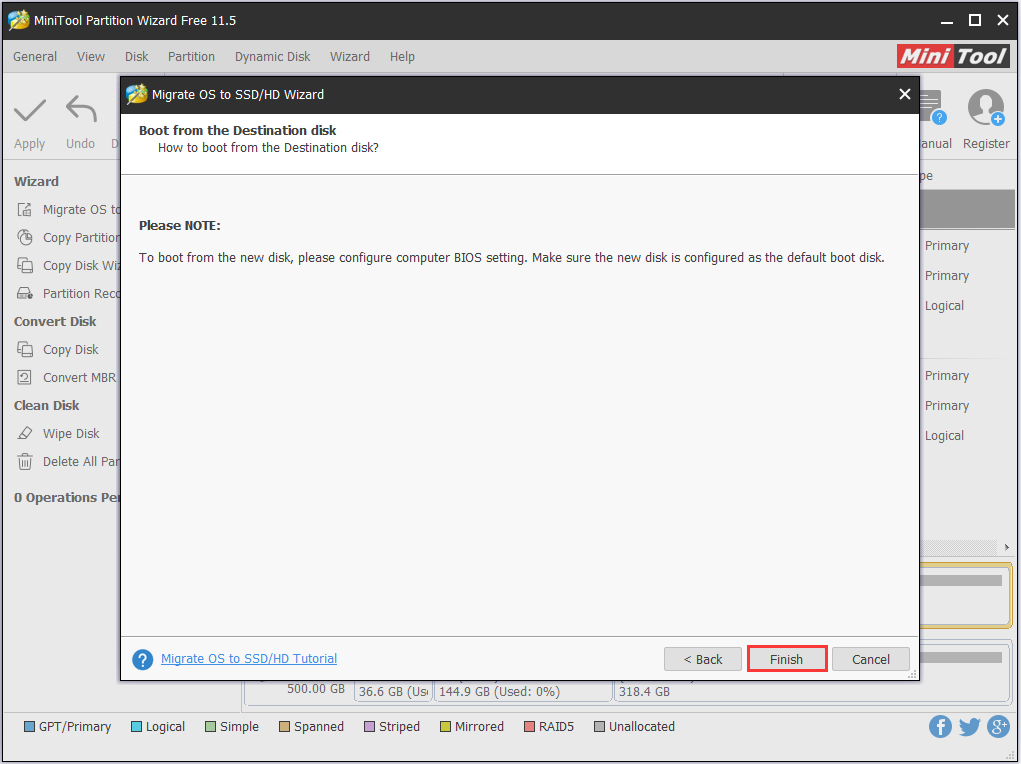1021x764 pixels.
Task: Click the blue help question mark icon
Action: [143, 659]
